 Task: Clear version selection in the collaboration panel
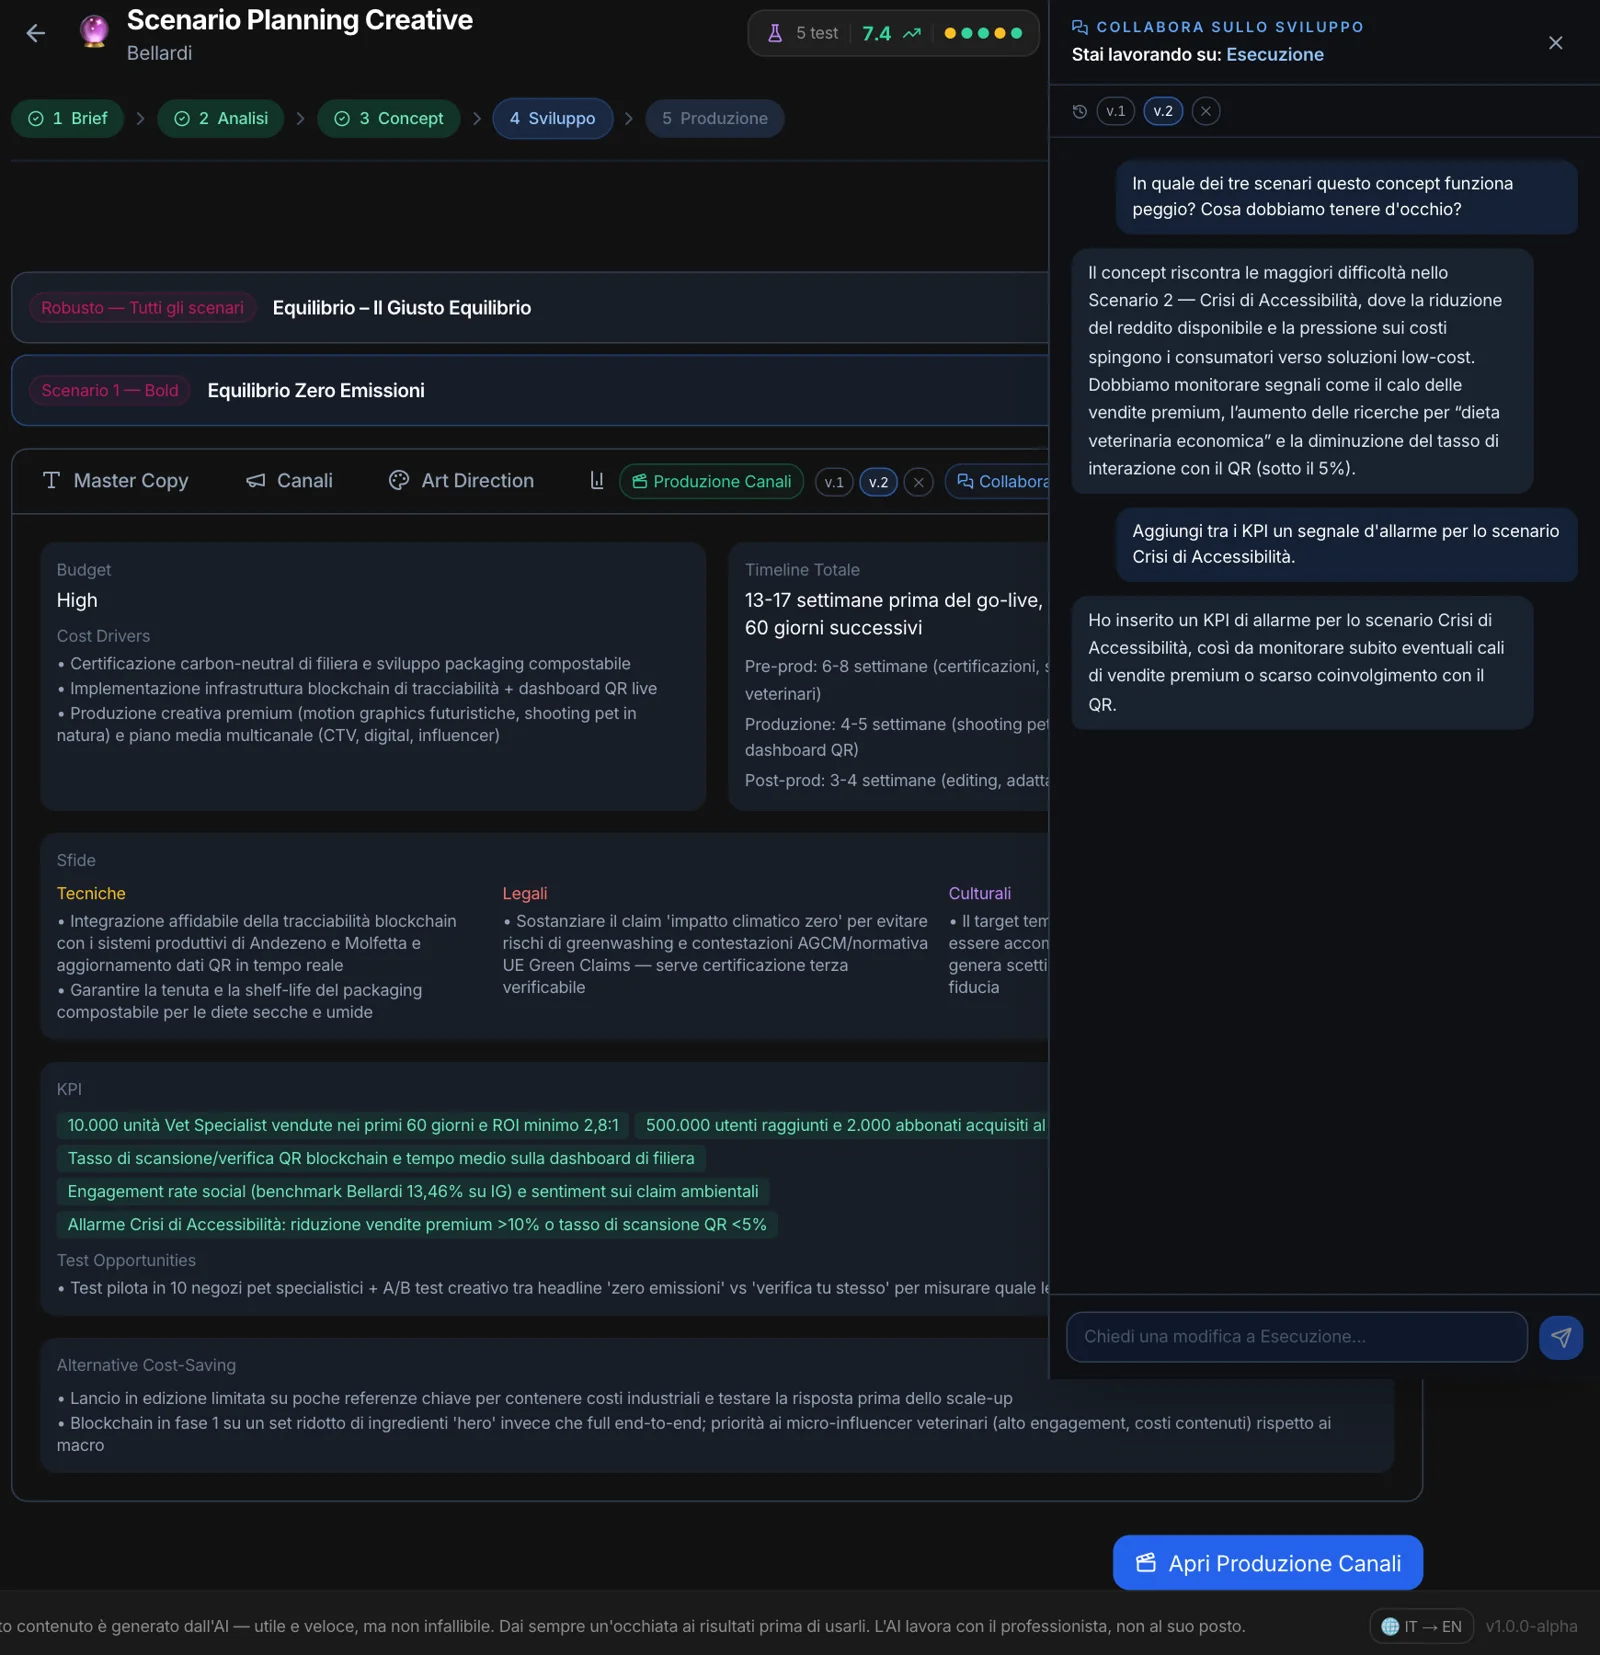1206,111
